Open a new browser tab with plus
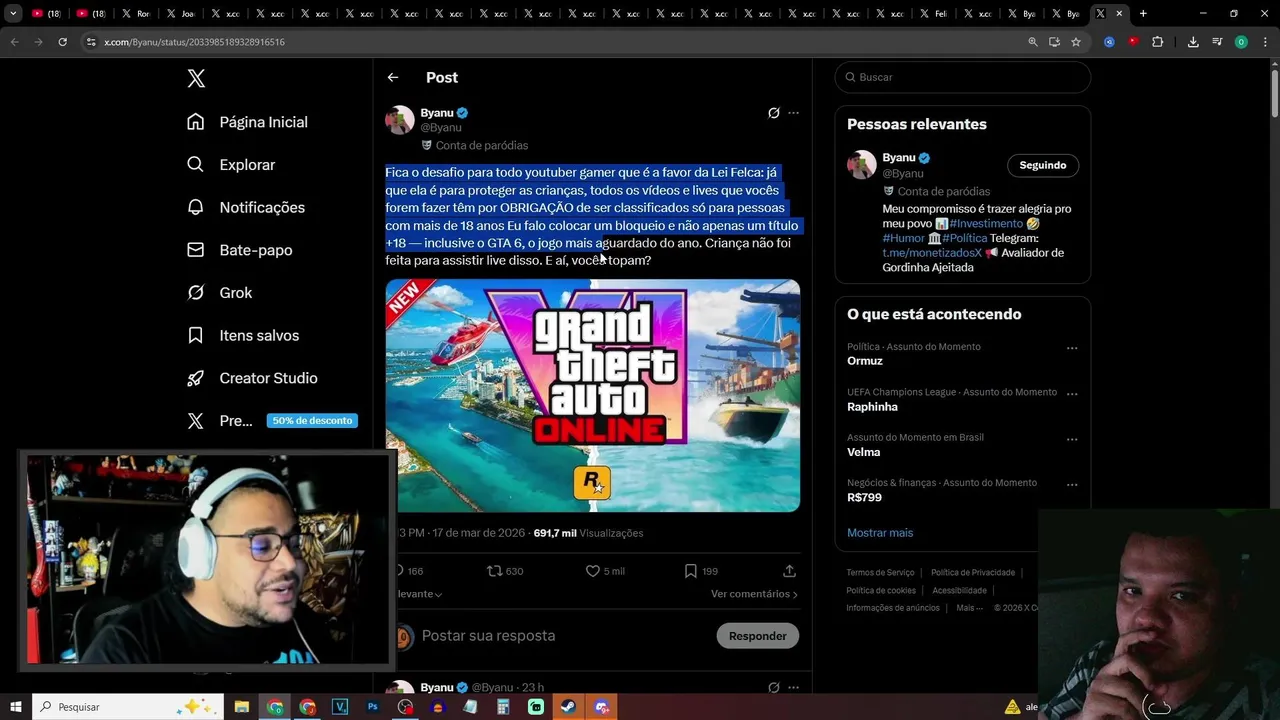 (1143, 14)
